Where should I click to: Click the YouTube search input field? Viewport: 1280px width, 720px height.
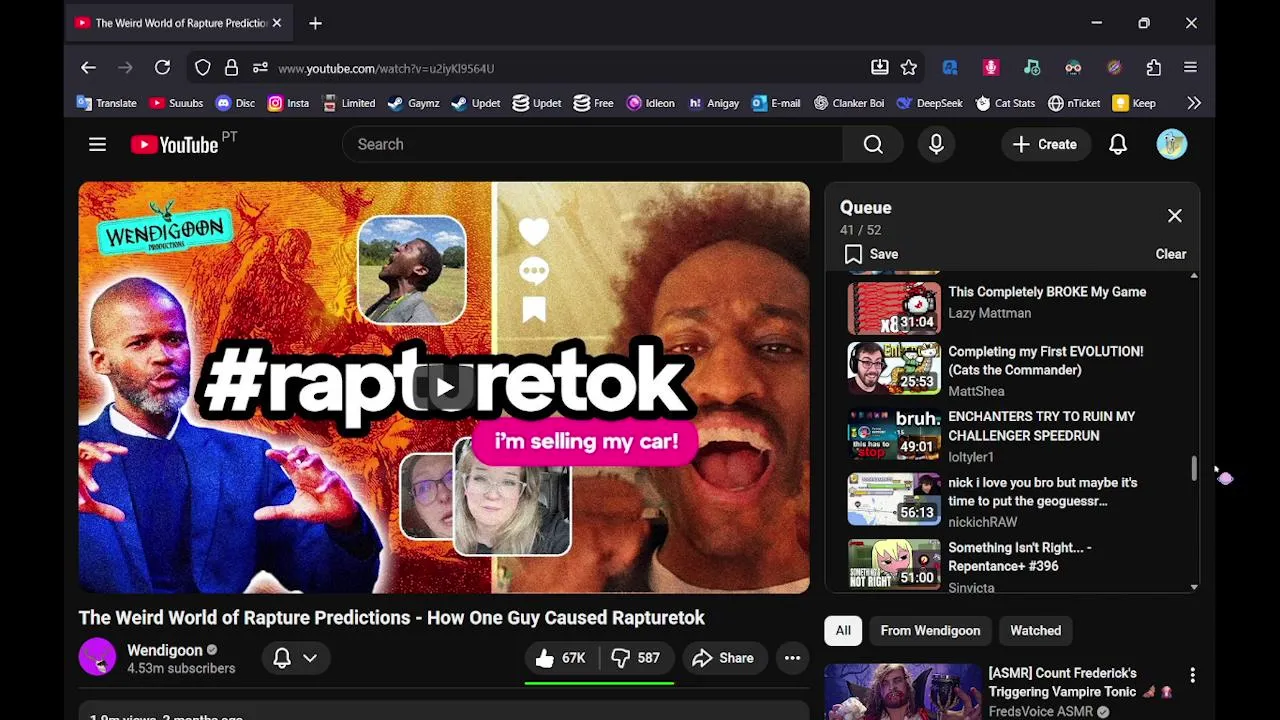[x=593, y=144]
